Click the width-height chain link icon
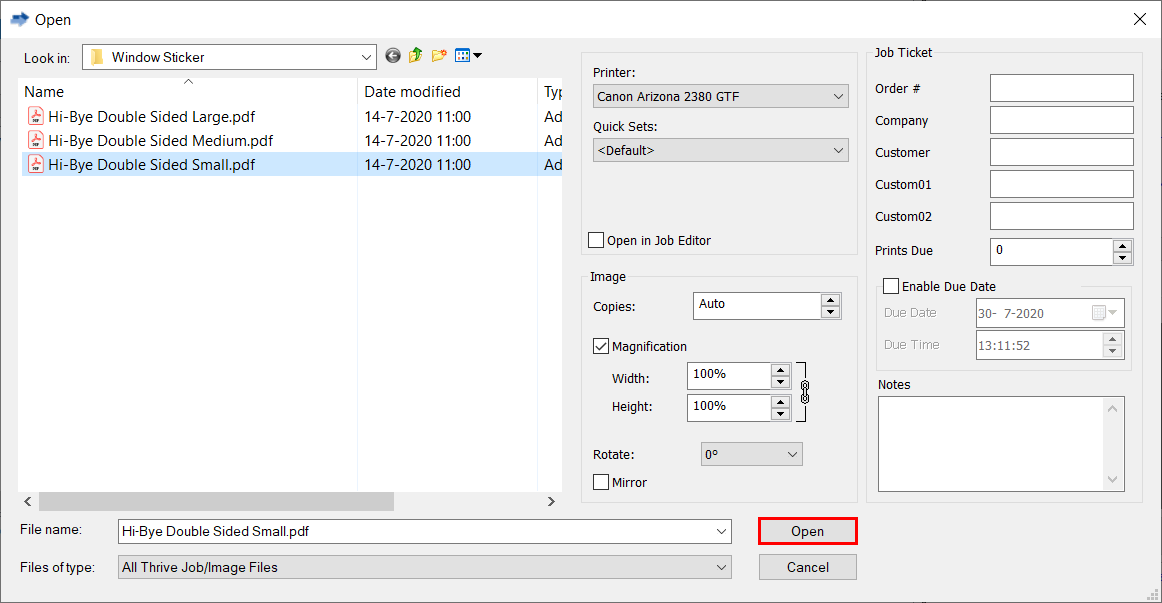This screenshot has width=1162, height=603. [805, 391]
